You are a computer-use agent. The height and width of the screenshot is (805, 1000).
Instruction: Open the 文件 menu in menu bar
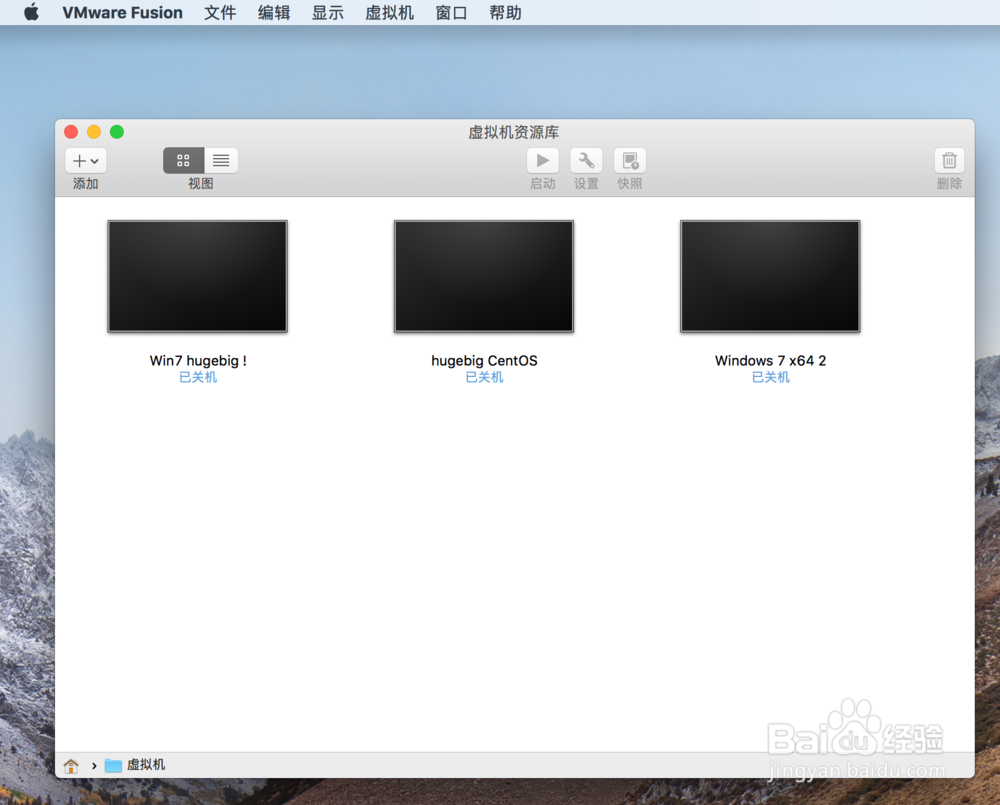coord(219,12)
